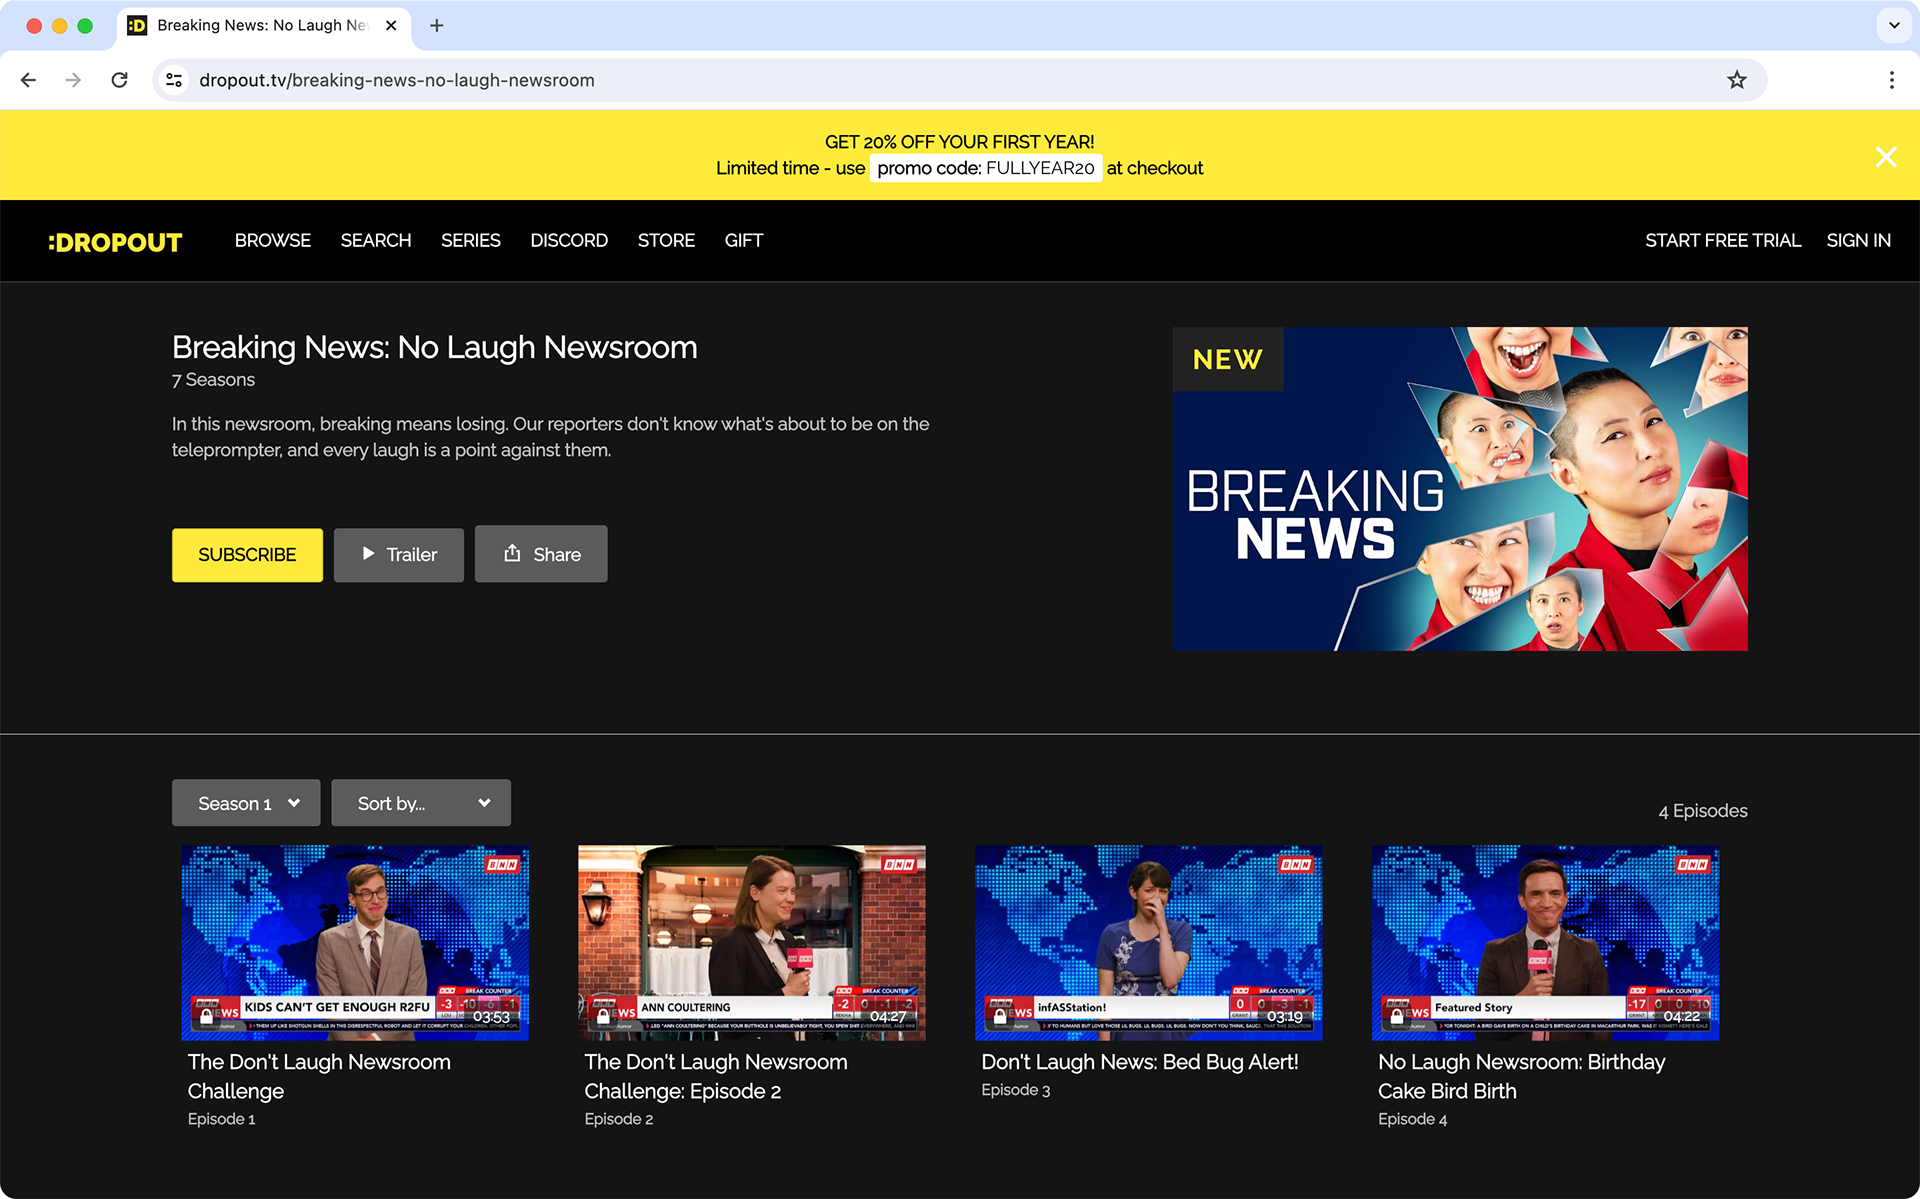The width and height of the screenshot is (1920, 1199).
Task: Open the Gift nav link
Action: [744, 241]
